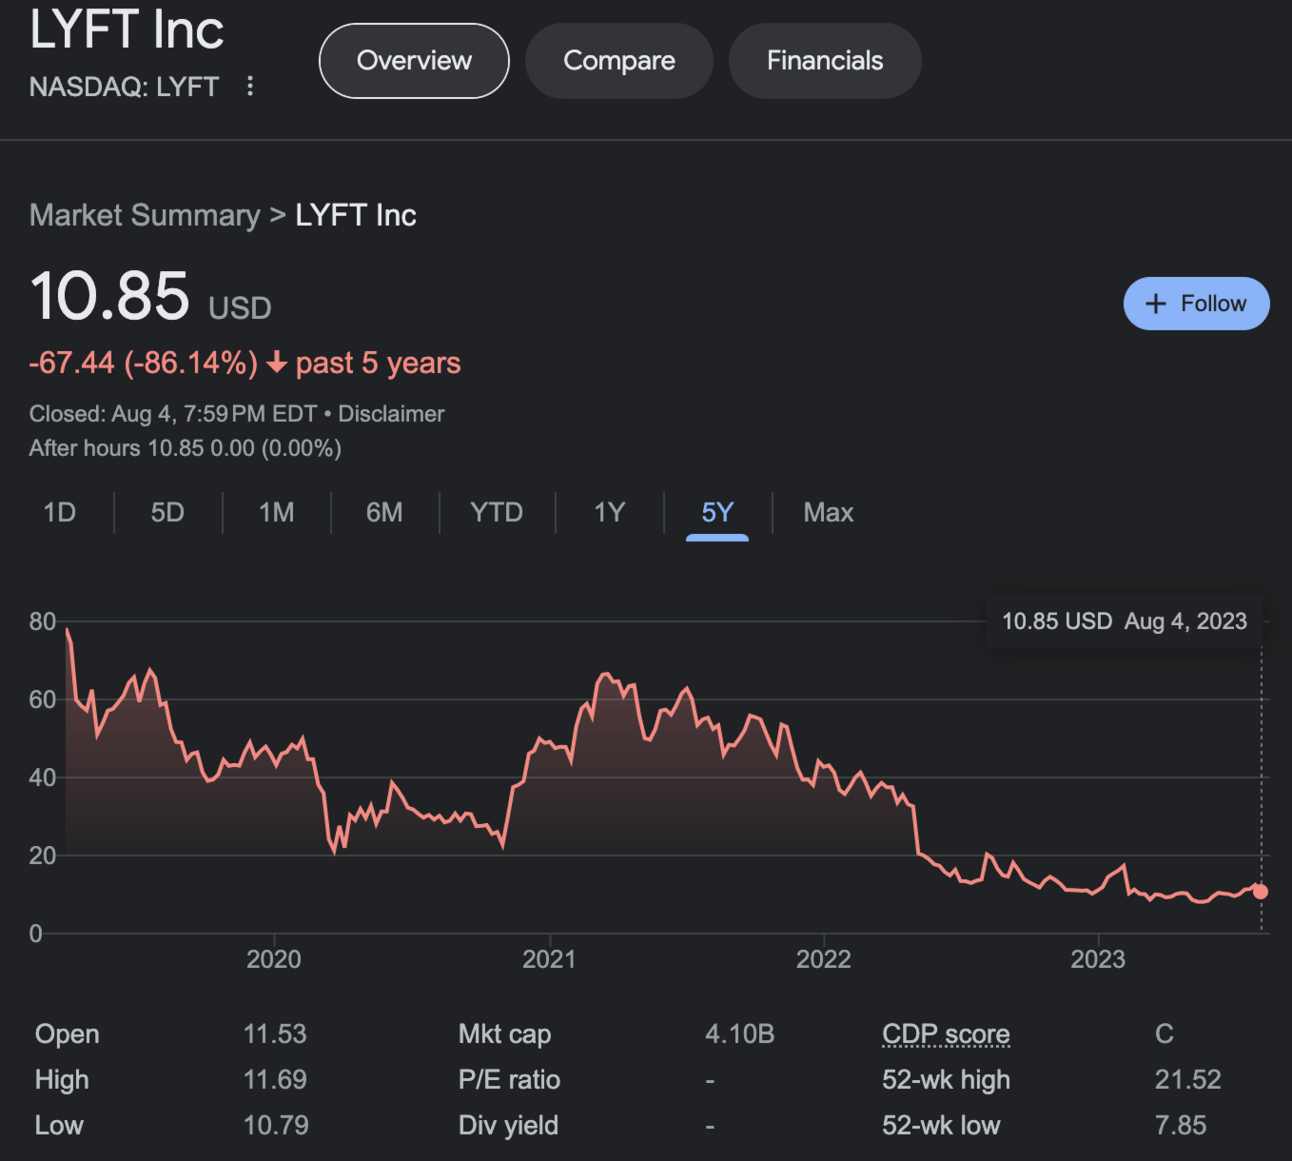
Task: Click the plus icon in the Follow button
Action: coord(1155,304)
